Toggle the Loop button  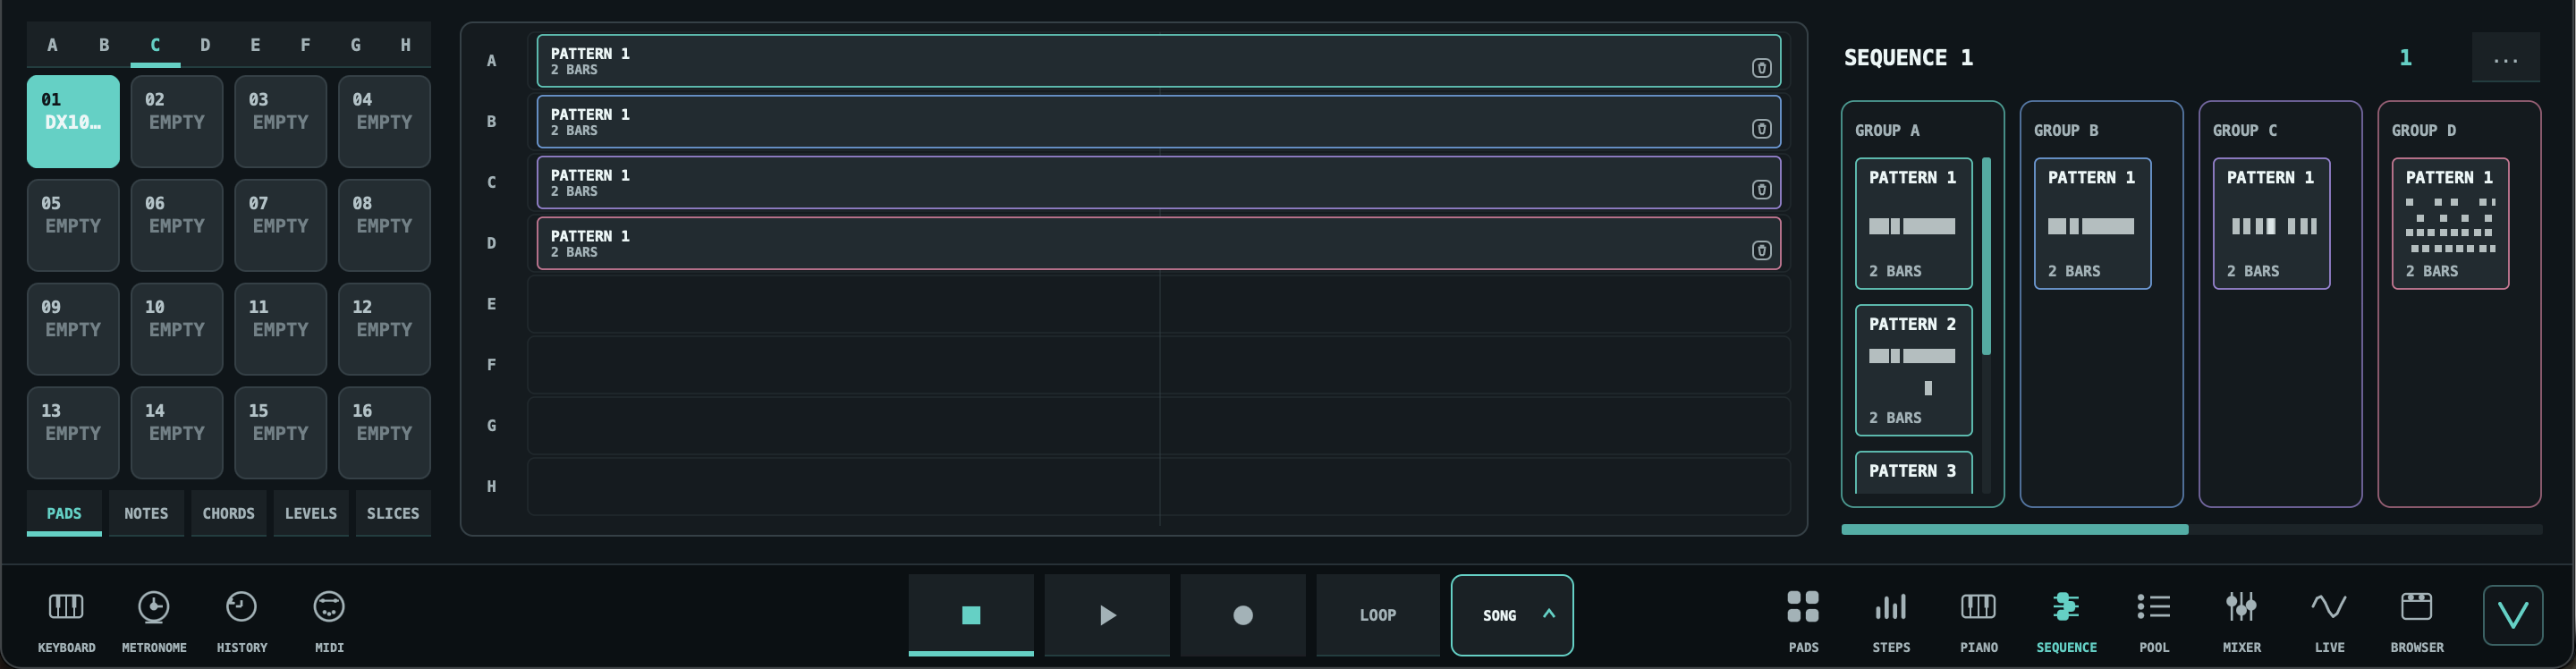point(1377,615)
